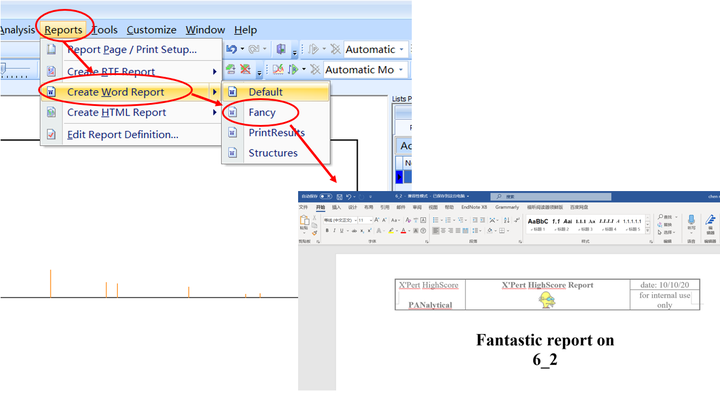The width and height of the screenshot is (720, 400).
Task: Click the align left icon
Action: 436,231
